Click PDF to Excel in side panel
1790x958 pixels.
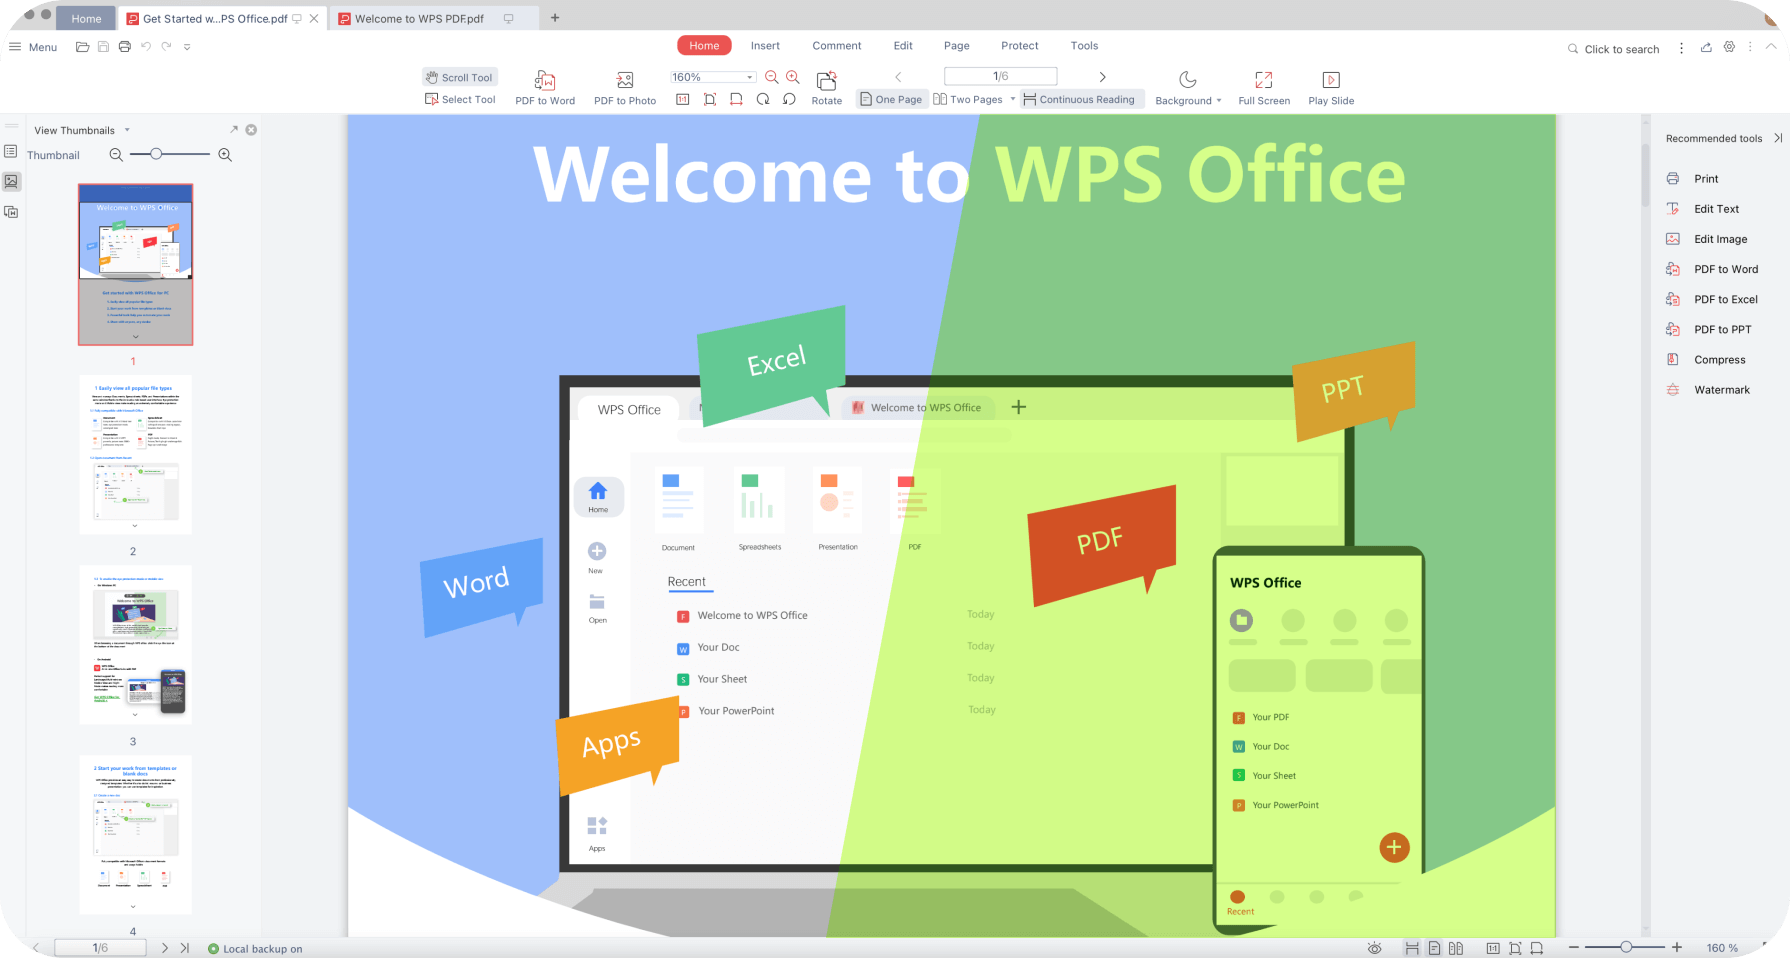(1725, 299)
